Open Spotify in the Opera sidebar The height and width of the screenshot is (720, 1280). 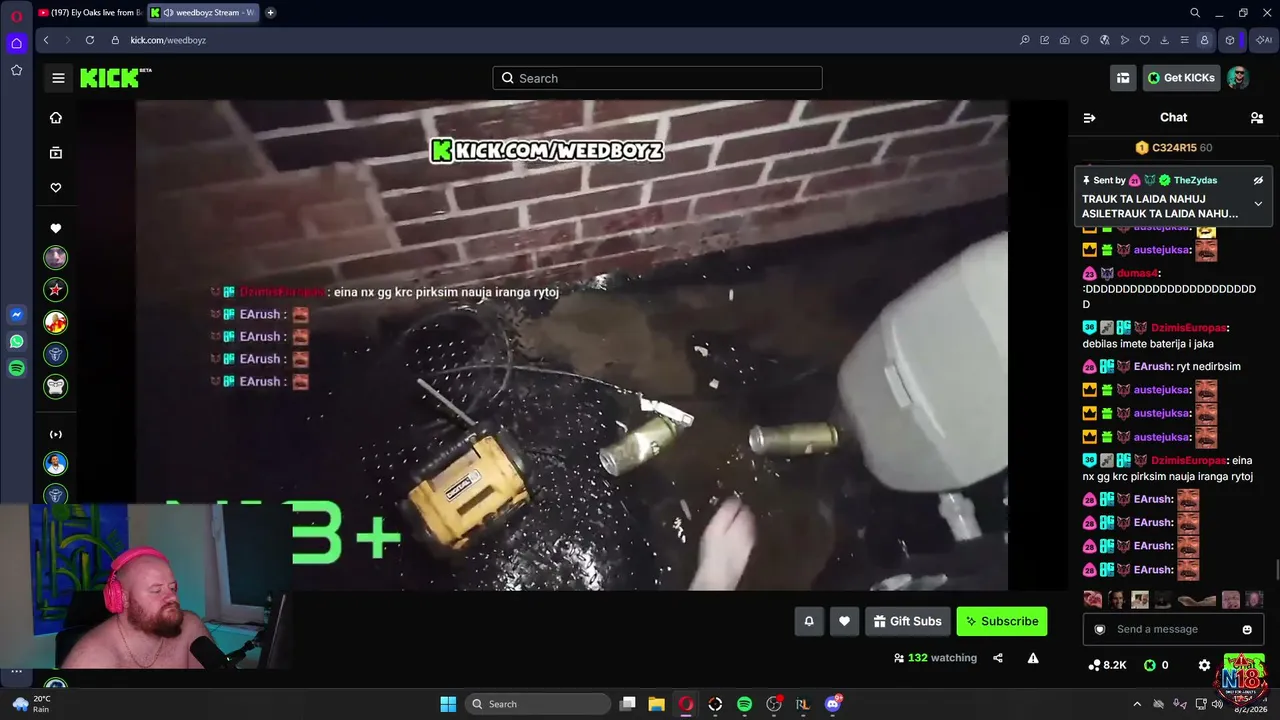pos(16,368)
